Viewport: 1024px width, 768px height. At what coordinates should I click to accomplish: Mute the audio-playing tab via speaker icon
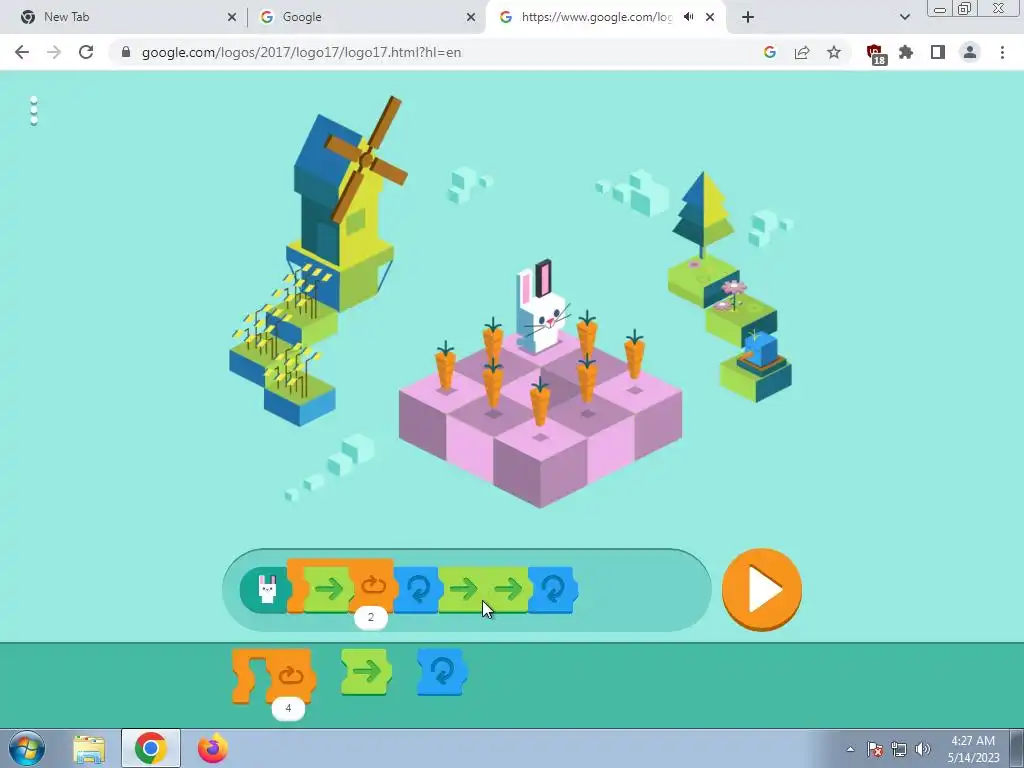(x=688, y=17)
